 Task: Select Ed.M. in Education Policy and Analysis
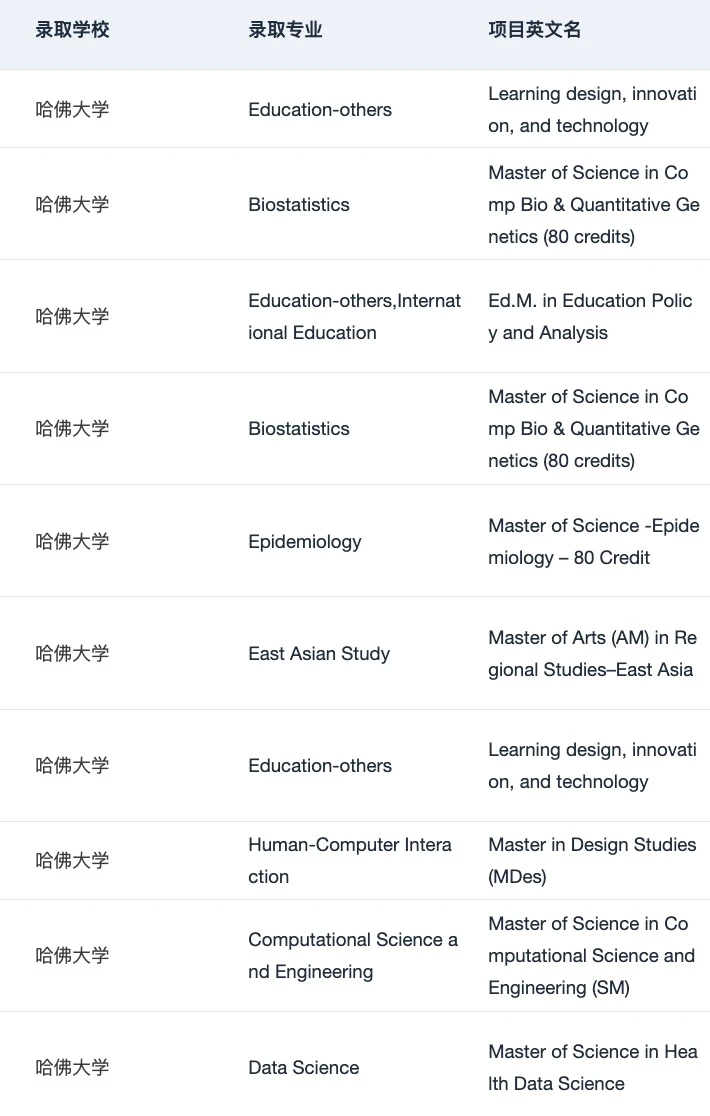pyautogui.click(x=590, y=317)
